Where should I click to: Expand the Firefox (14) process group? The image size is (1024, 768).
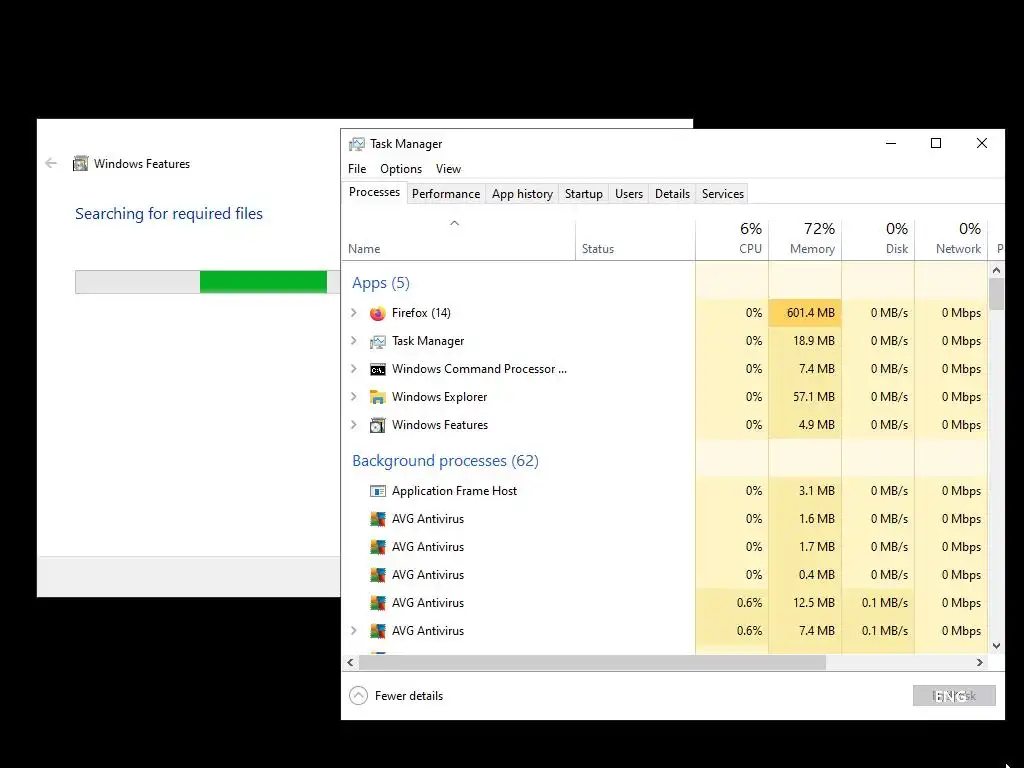pos(354,313)
